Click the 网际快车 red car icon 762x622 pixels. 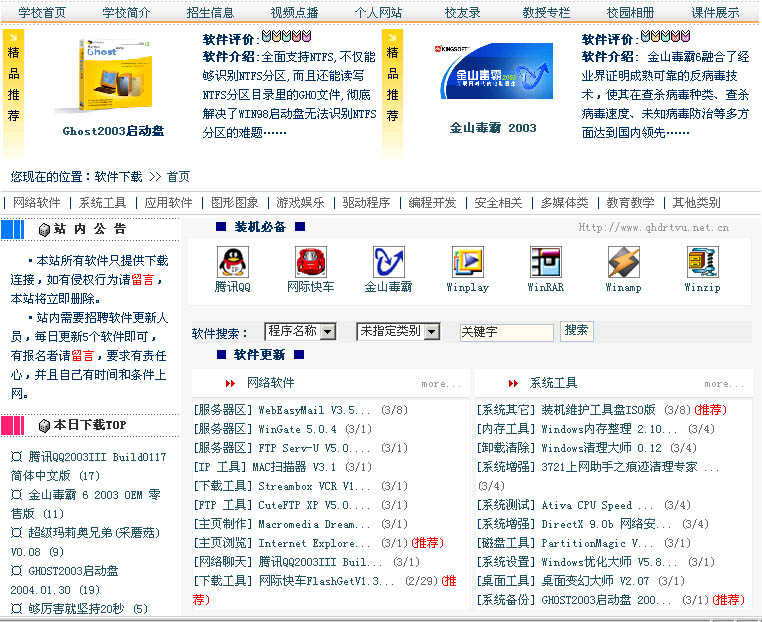pos(311,262)
